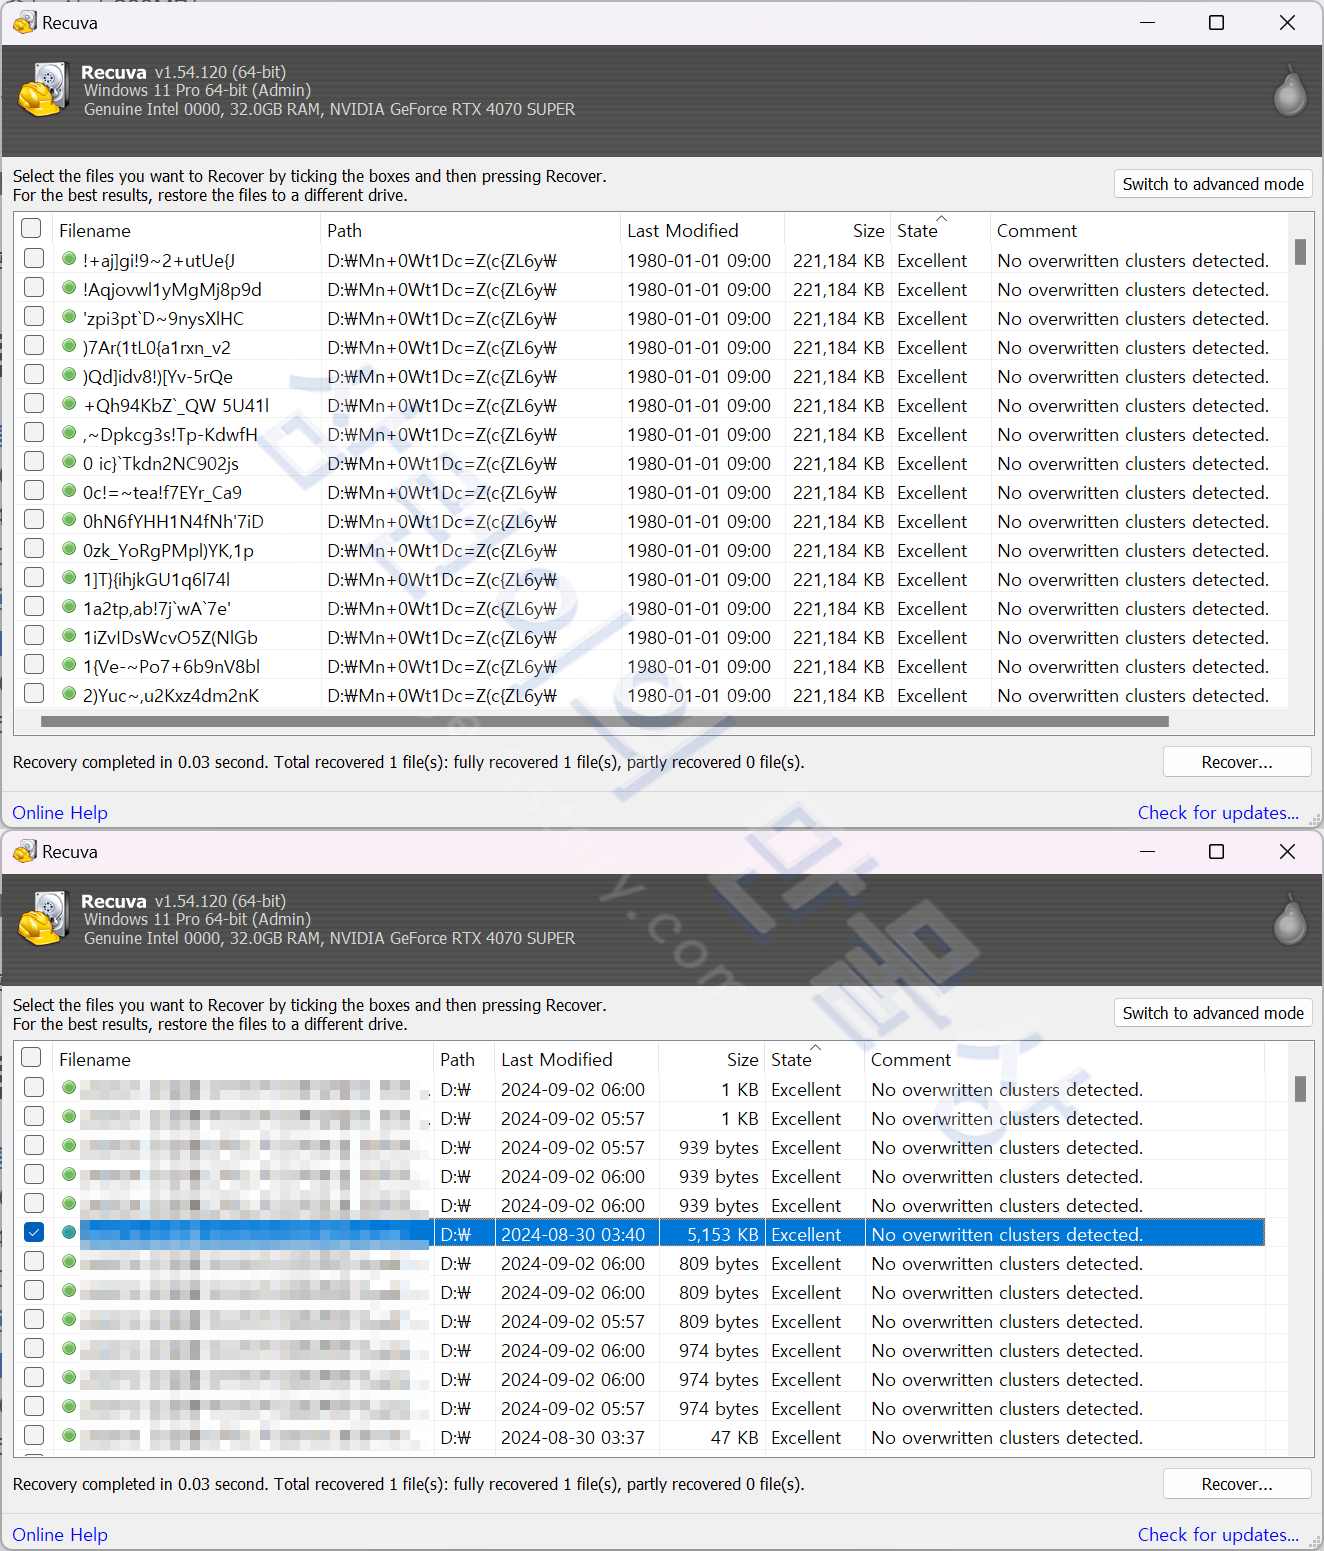Tick the select-all checkbox in top window header
Screen dimensions: 1324x1551
(x=32, y=228)
